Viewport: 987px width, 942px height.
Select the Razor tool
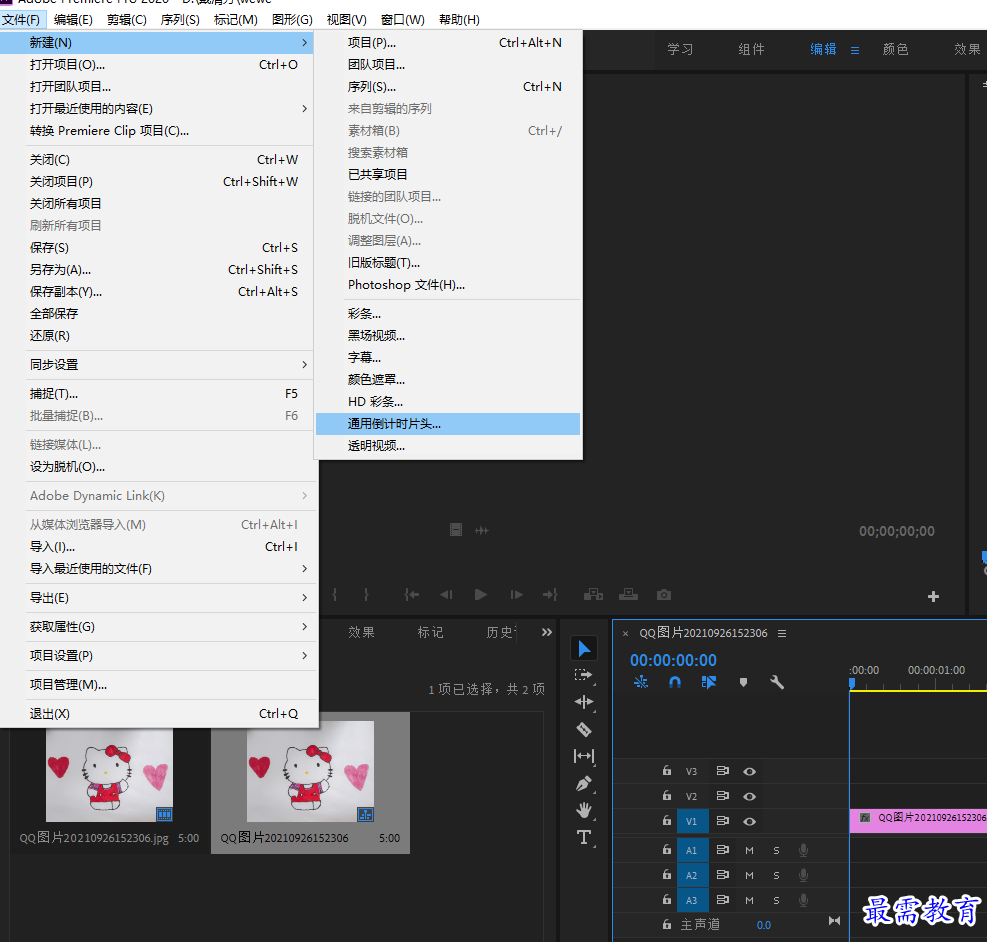[x=584, y=729]
